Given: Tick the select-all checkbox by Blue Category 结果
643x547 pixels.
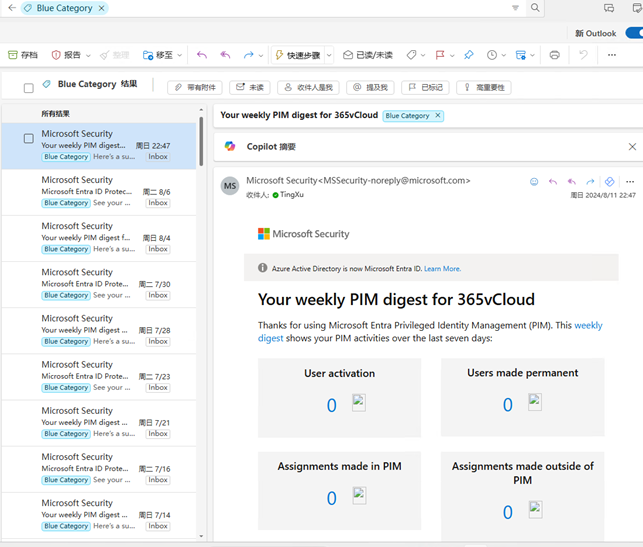Looking at the screenshot, I should click(29, 88).
